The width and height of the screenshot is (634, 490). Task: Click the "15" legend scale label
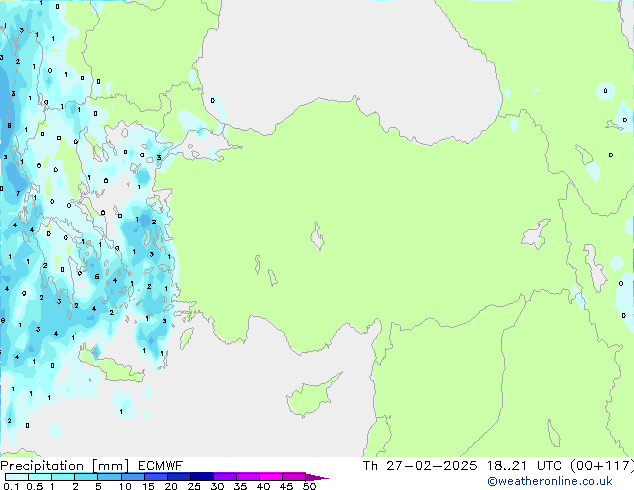tap(148, 486)
